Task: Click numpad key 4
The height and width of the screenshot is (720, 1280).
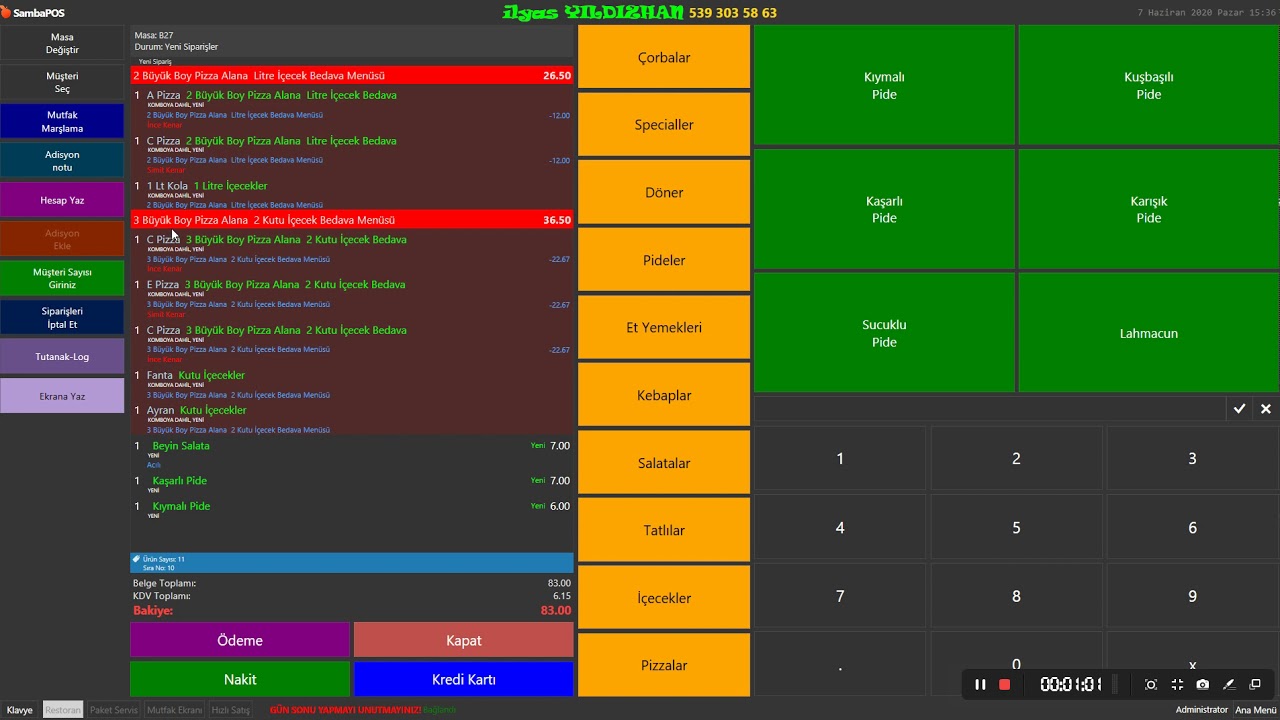Action: pos(840,527)
